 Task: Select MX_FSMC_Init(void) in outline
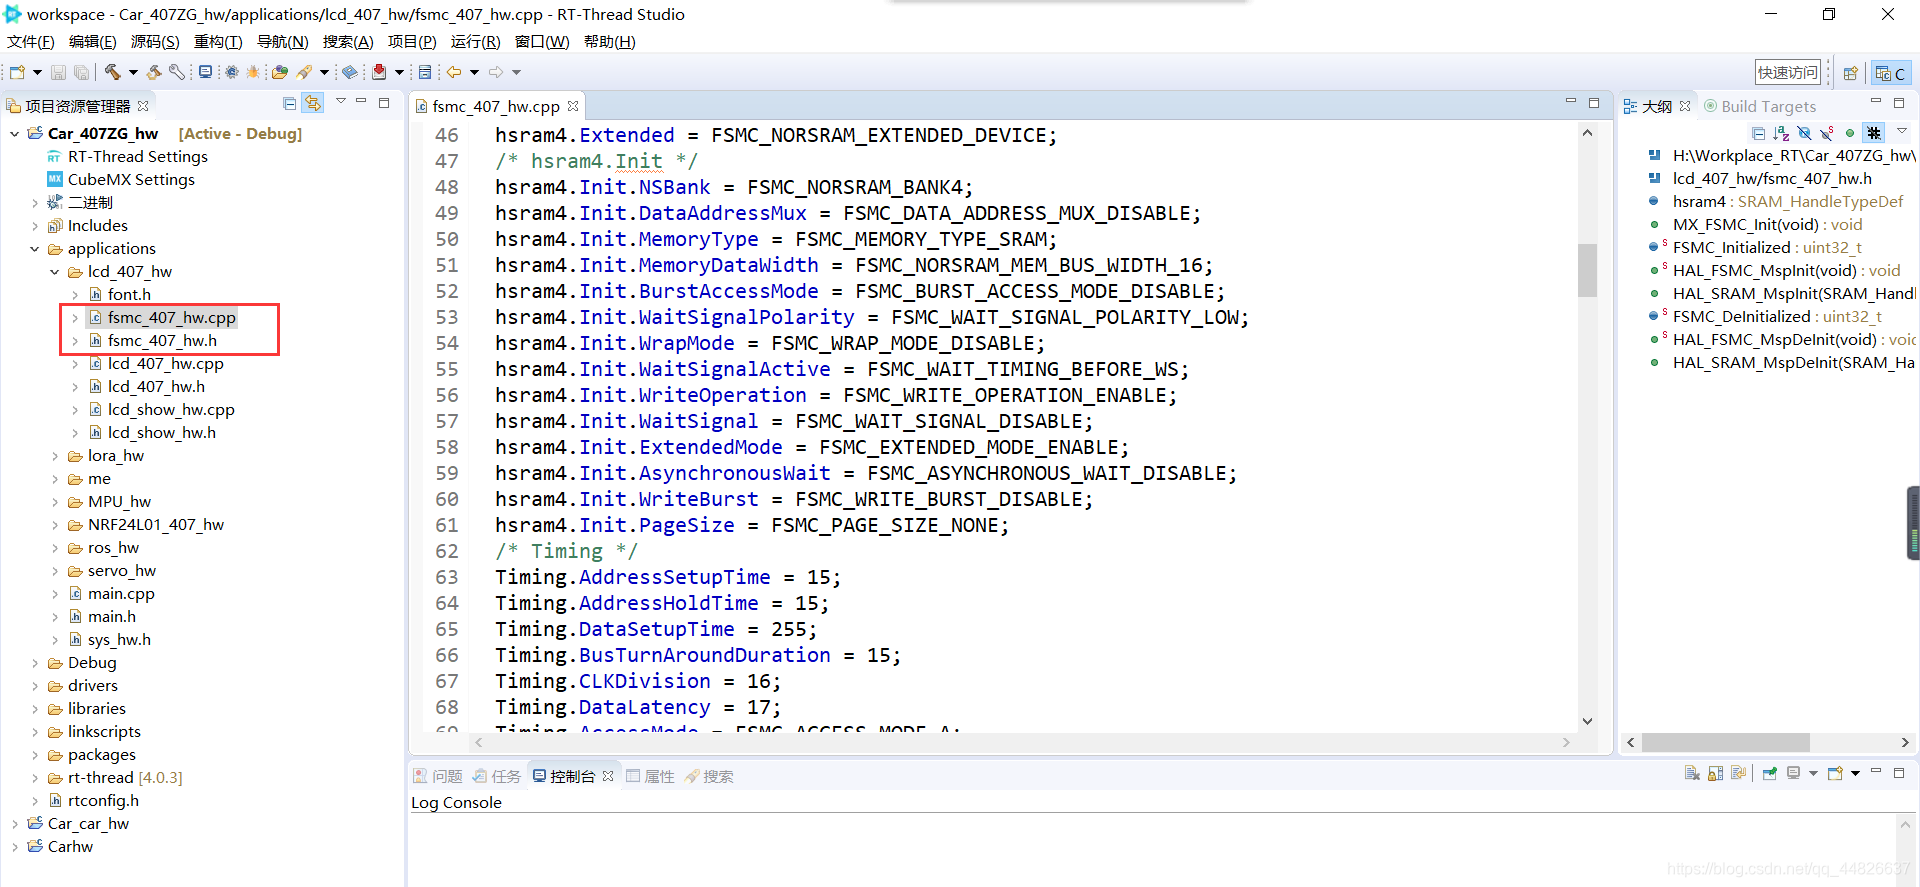click(x=1767, y=225)
